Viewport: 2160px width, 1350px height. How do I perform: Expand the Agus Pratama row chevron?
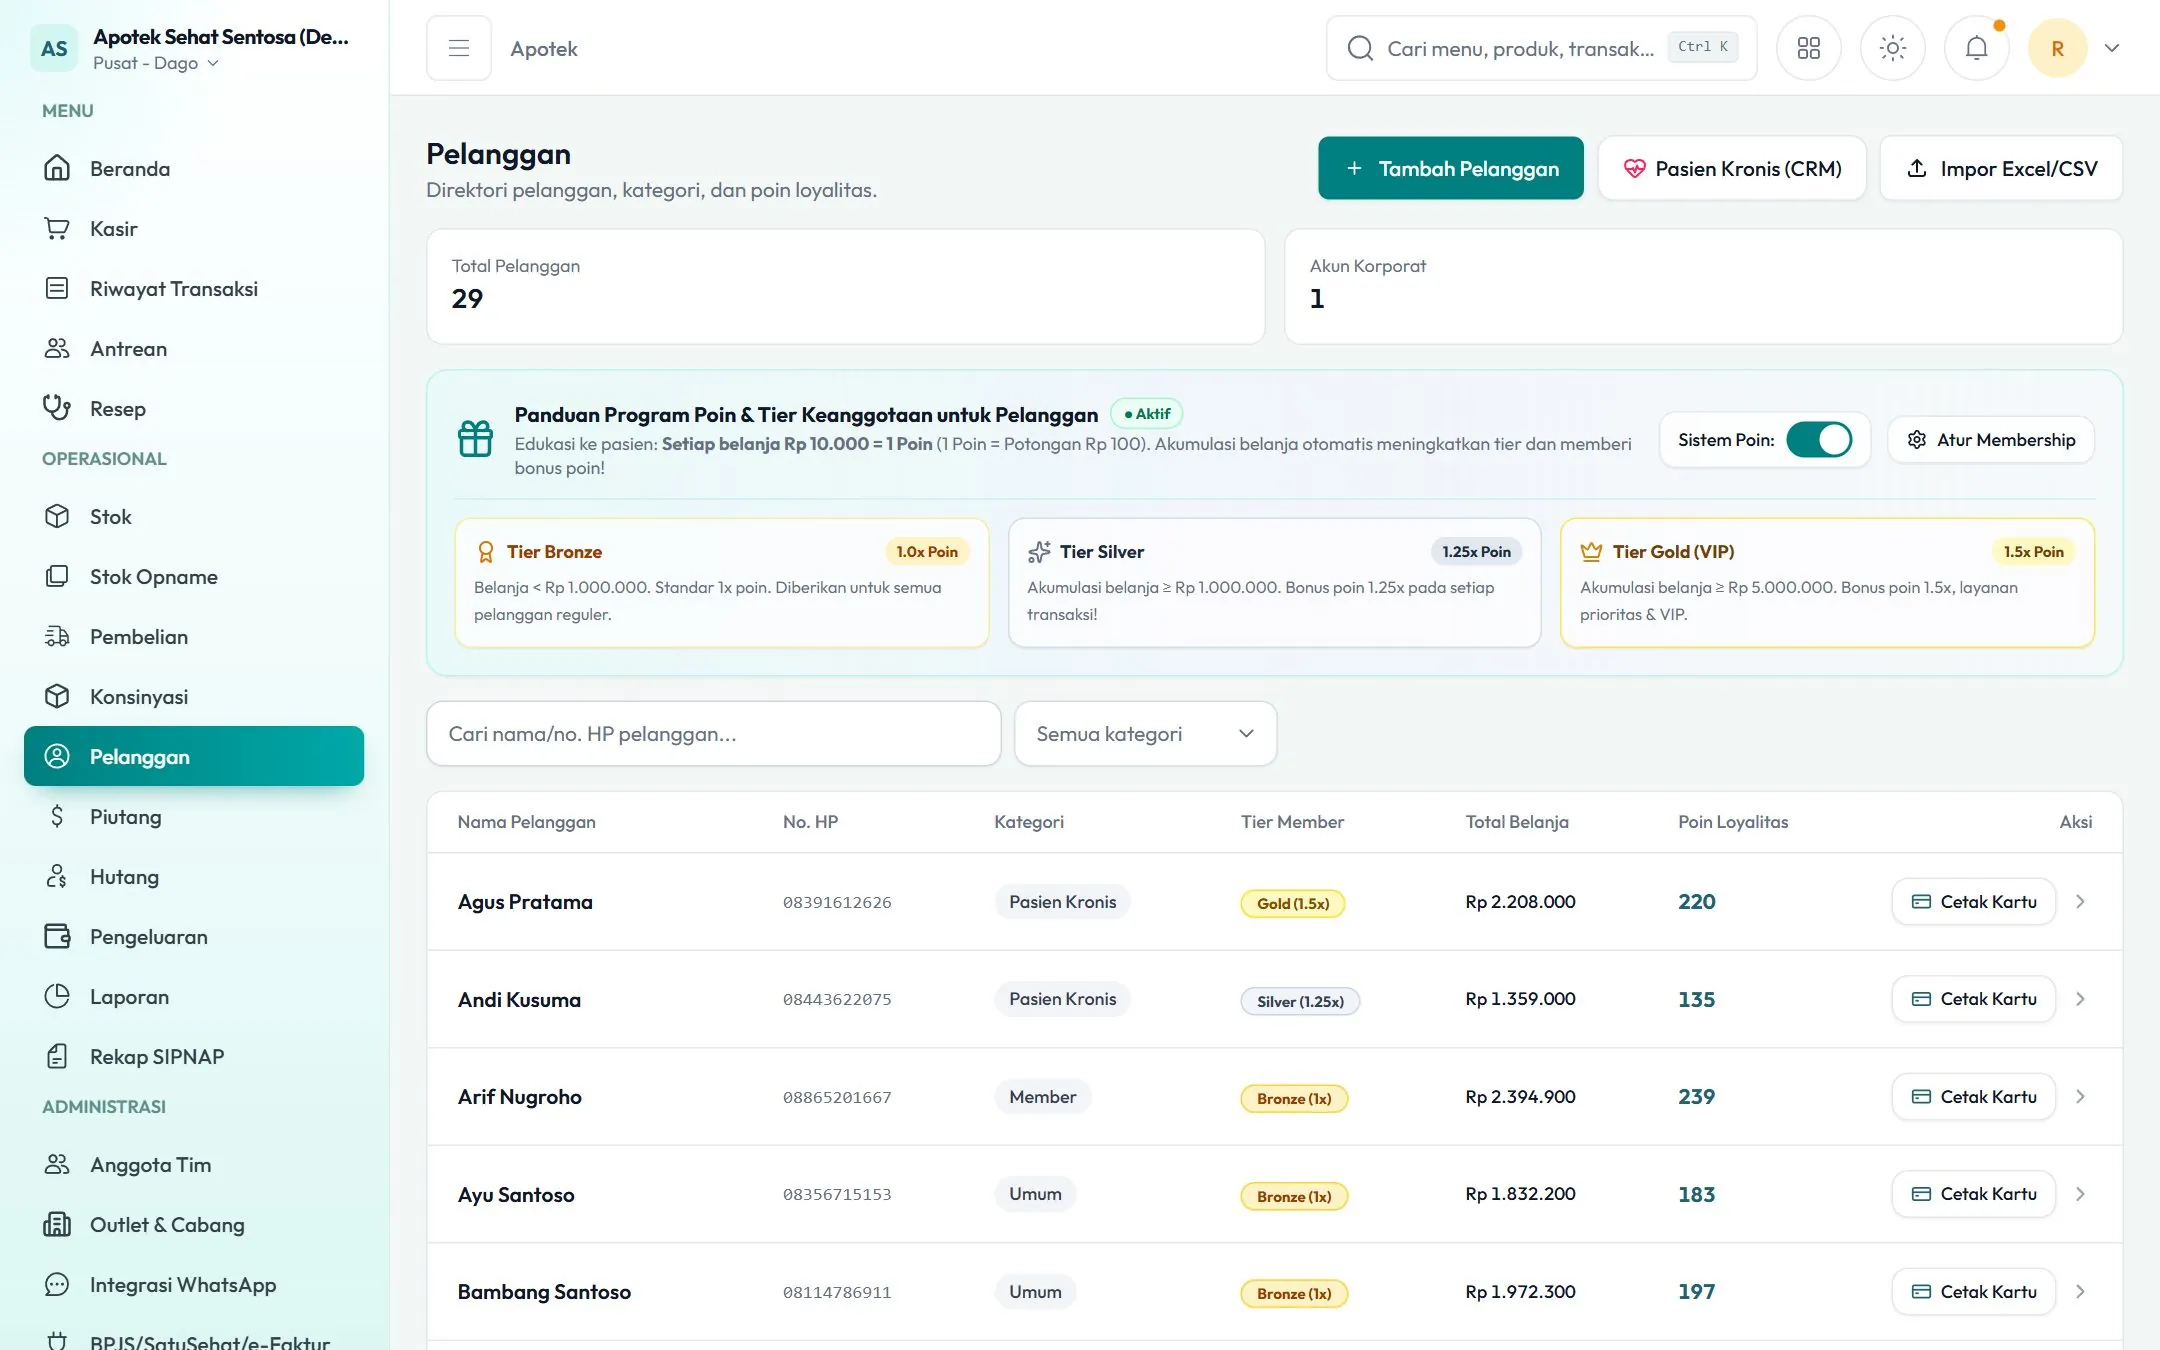[2080, 902]
